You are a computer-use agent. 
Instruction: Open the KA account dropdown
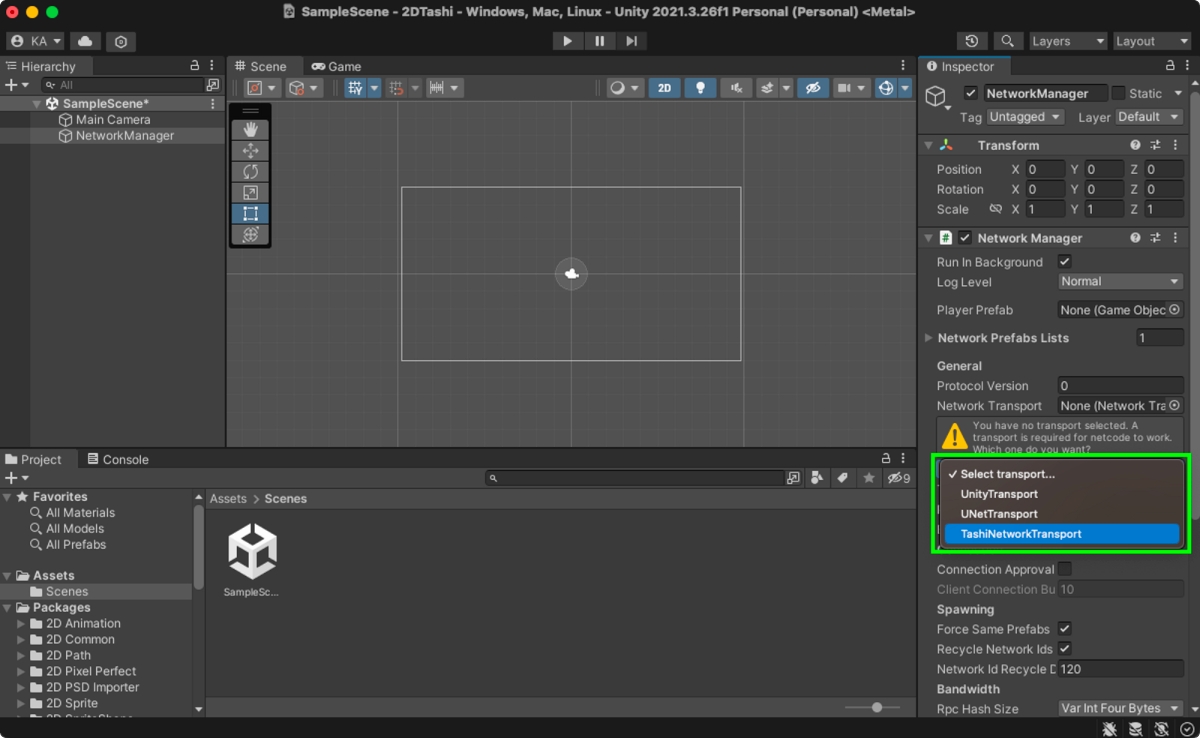[36, 41]
